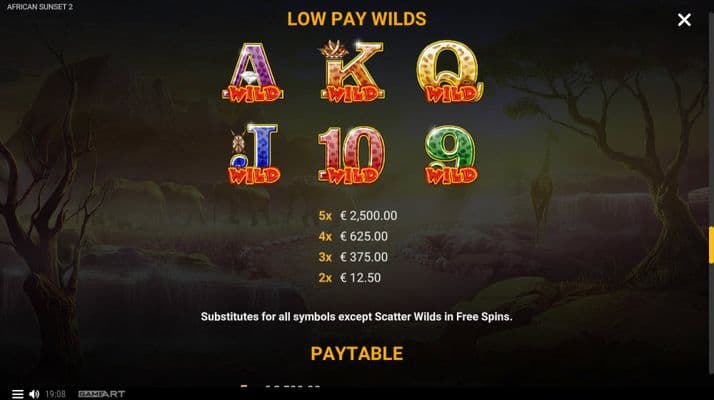
Task: Click the purple A Wild symbol
Action: [253, 72]
